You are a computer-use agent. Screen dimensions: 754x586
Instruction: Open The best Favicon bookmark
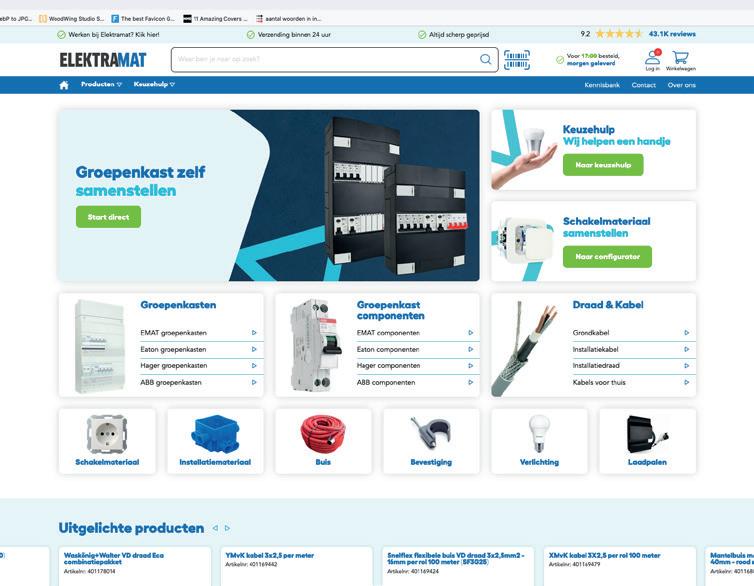(143, 19)
